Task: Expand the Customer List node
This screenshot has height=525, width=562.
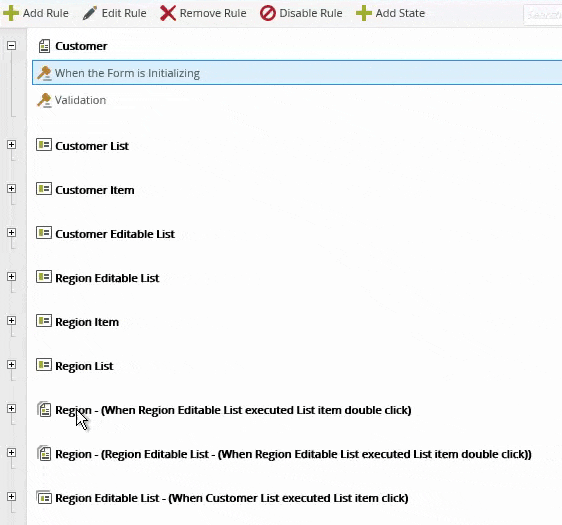Action: pos(11,144)
